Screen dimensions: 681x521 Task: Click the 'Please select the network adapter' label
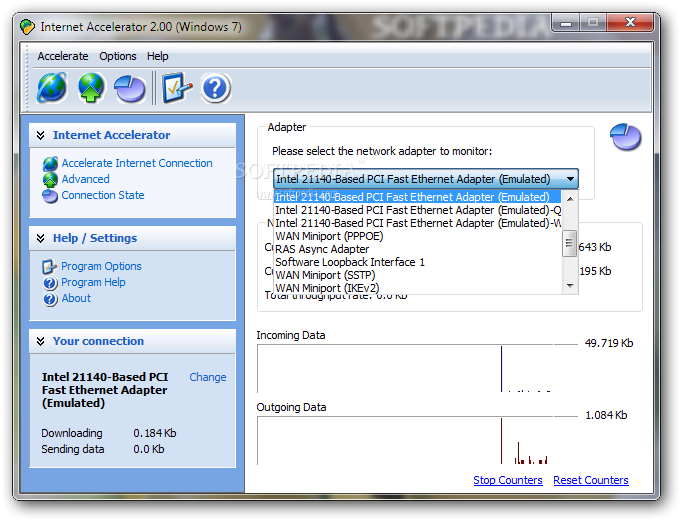click(382, 151)
